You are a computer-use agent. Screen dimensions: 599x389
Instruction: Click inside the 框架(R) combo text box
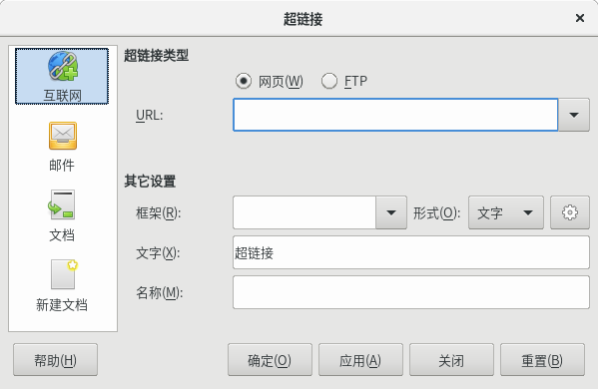tap(304, 213)
